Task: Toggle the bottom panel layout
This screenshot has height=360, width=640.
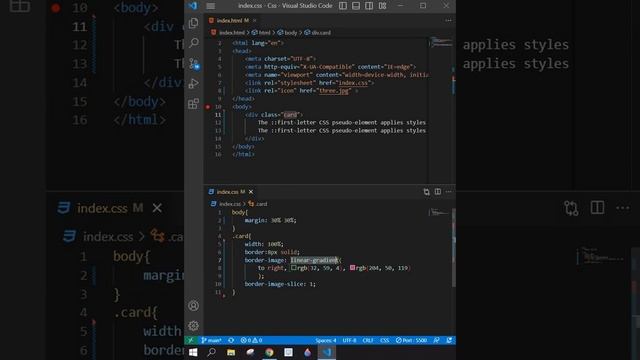Action: click(x=356, y=6)
